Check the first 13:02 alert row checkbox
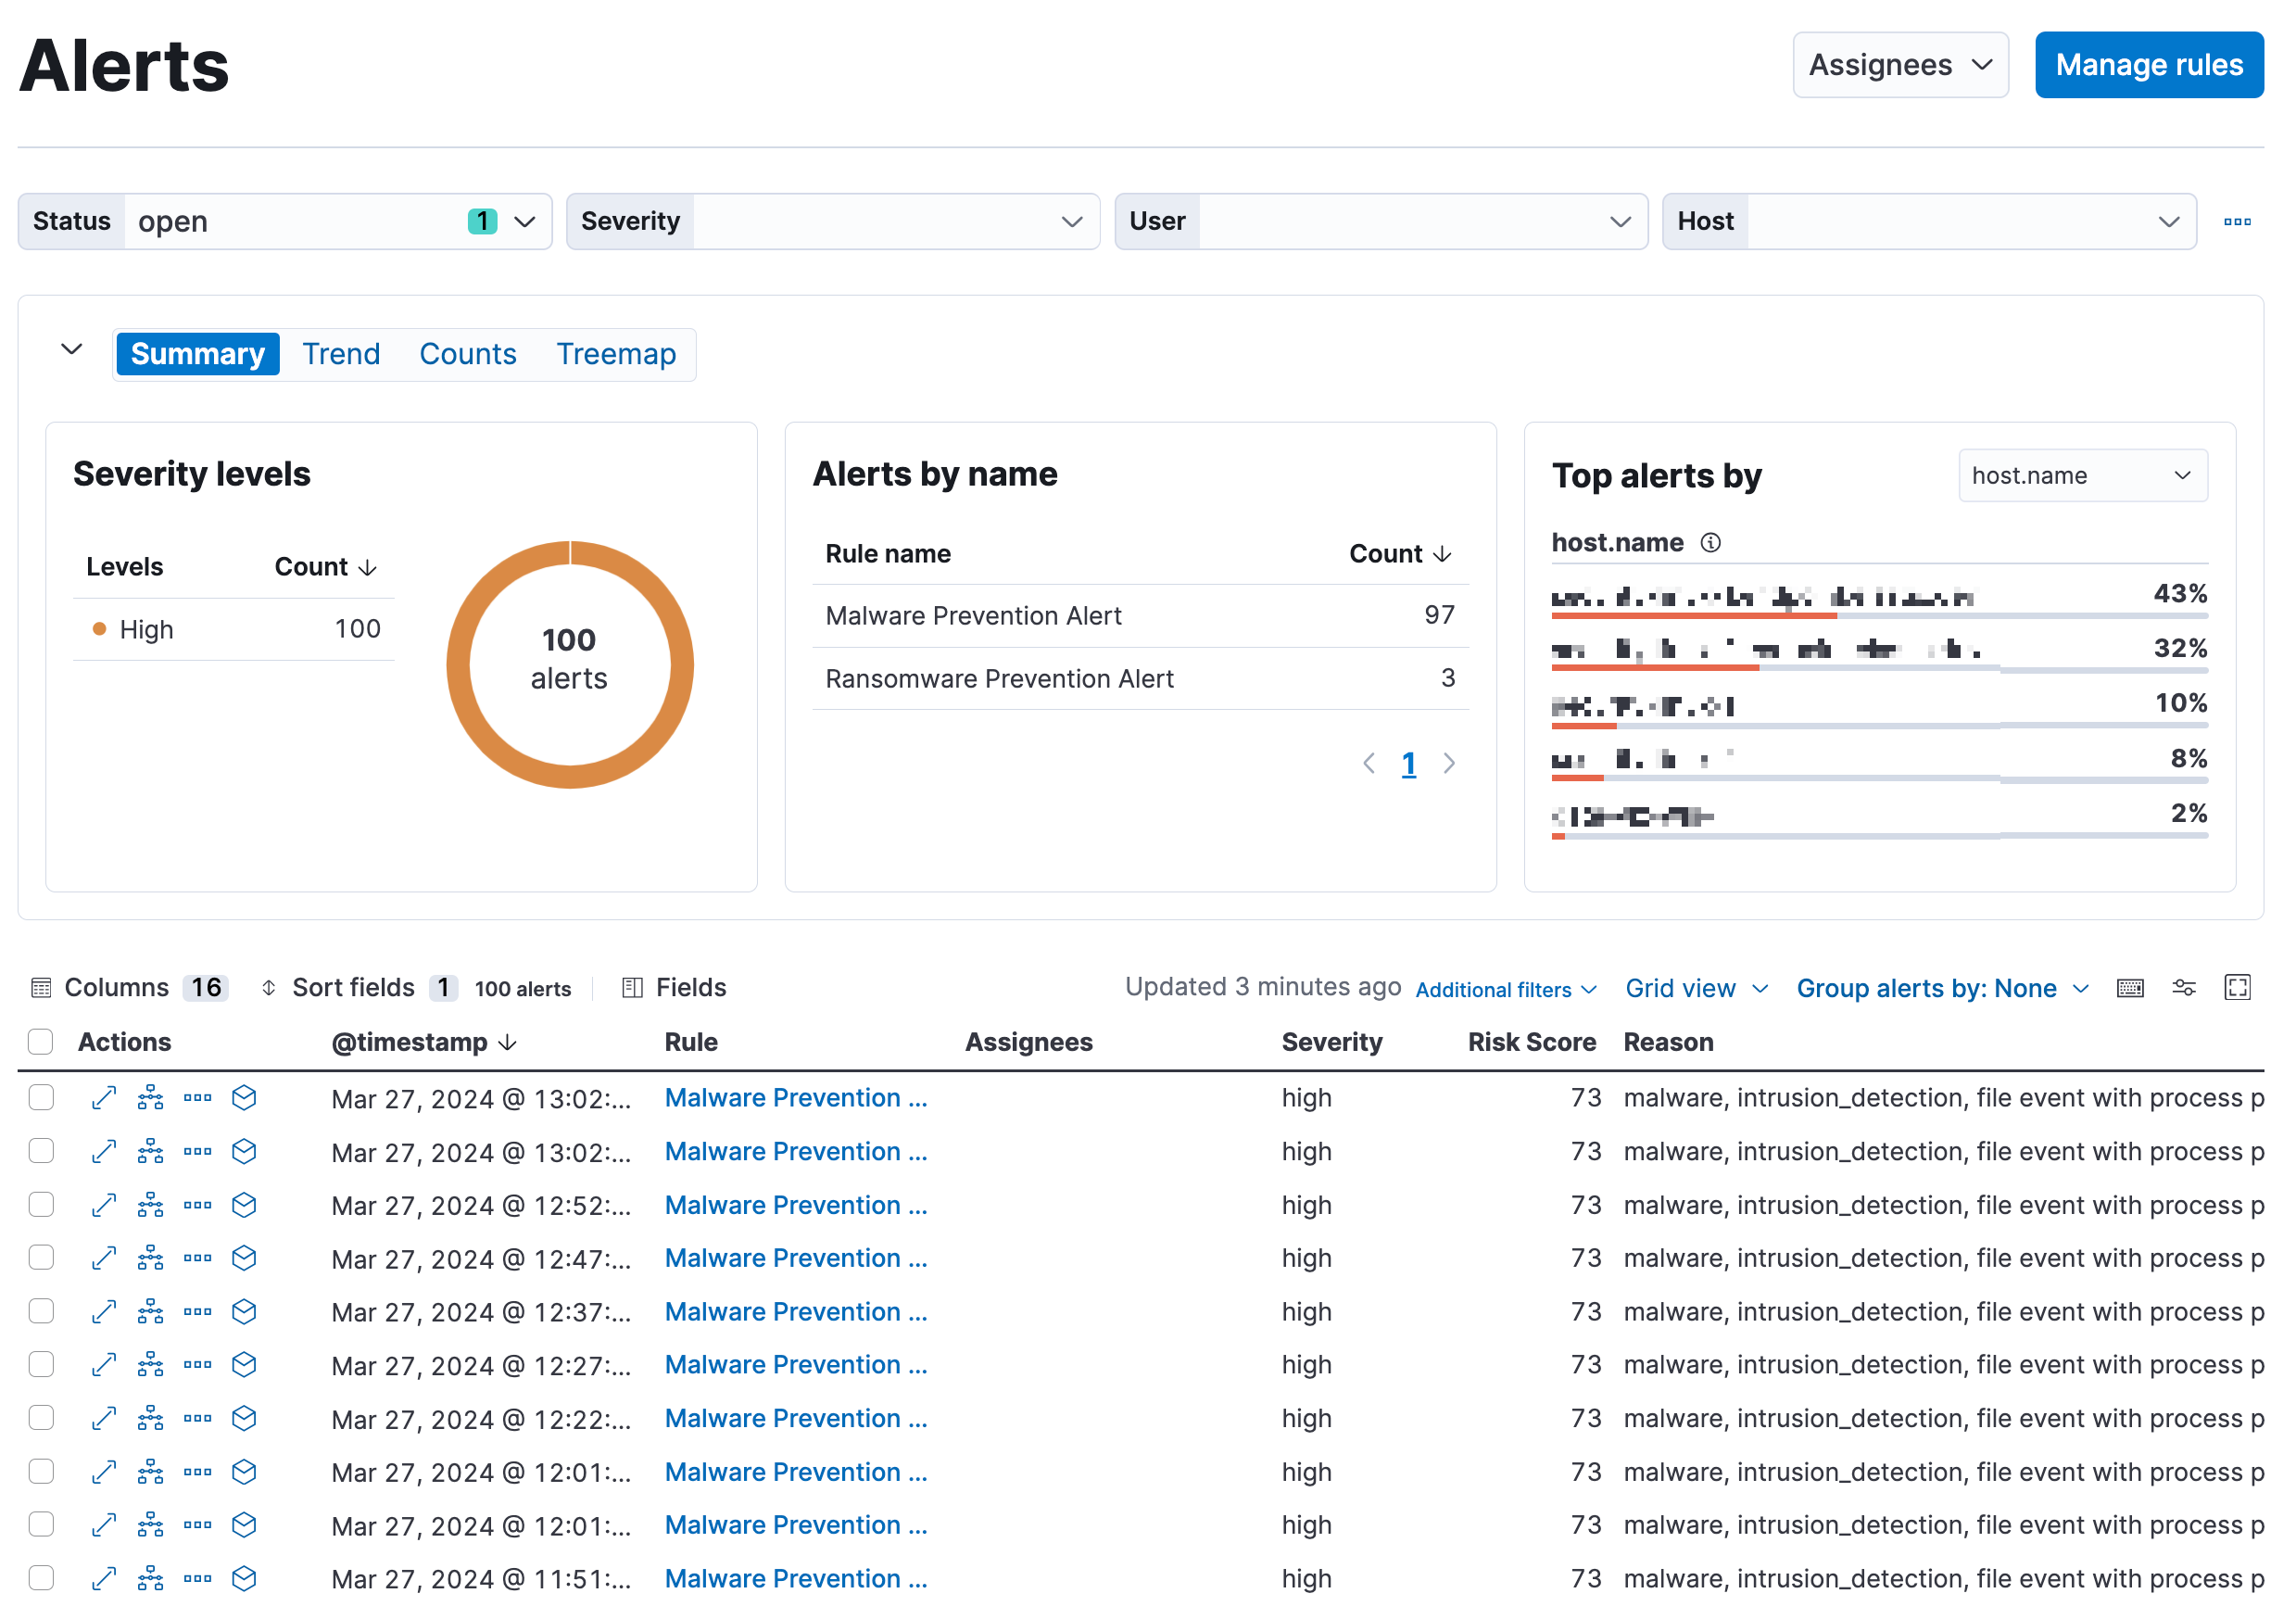Image resolution: width=2296 pixels, height=1606 pixels. click(x=41, y=1098)
